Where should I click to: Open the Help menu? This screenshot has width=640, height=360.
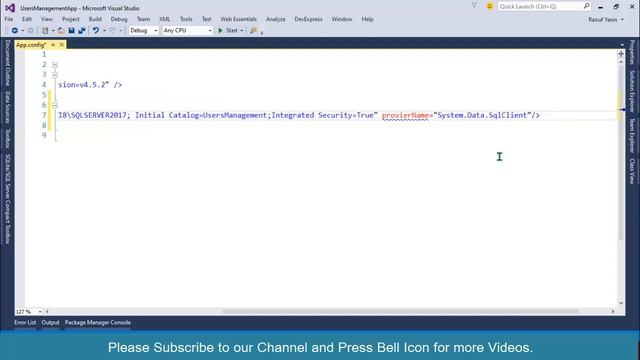(367, 19)
